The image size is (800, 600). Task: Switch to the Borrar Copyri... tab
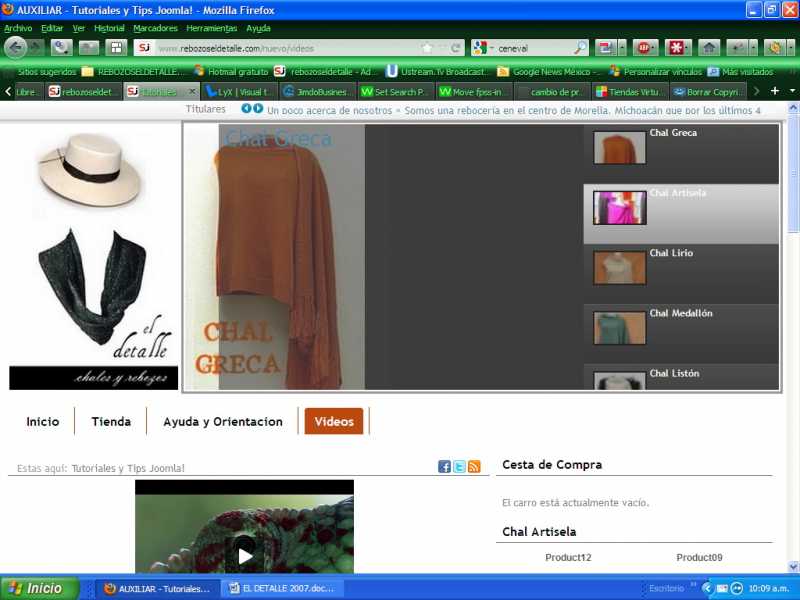point(708,91)
